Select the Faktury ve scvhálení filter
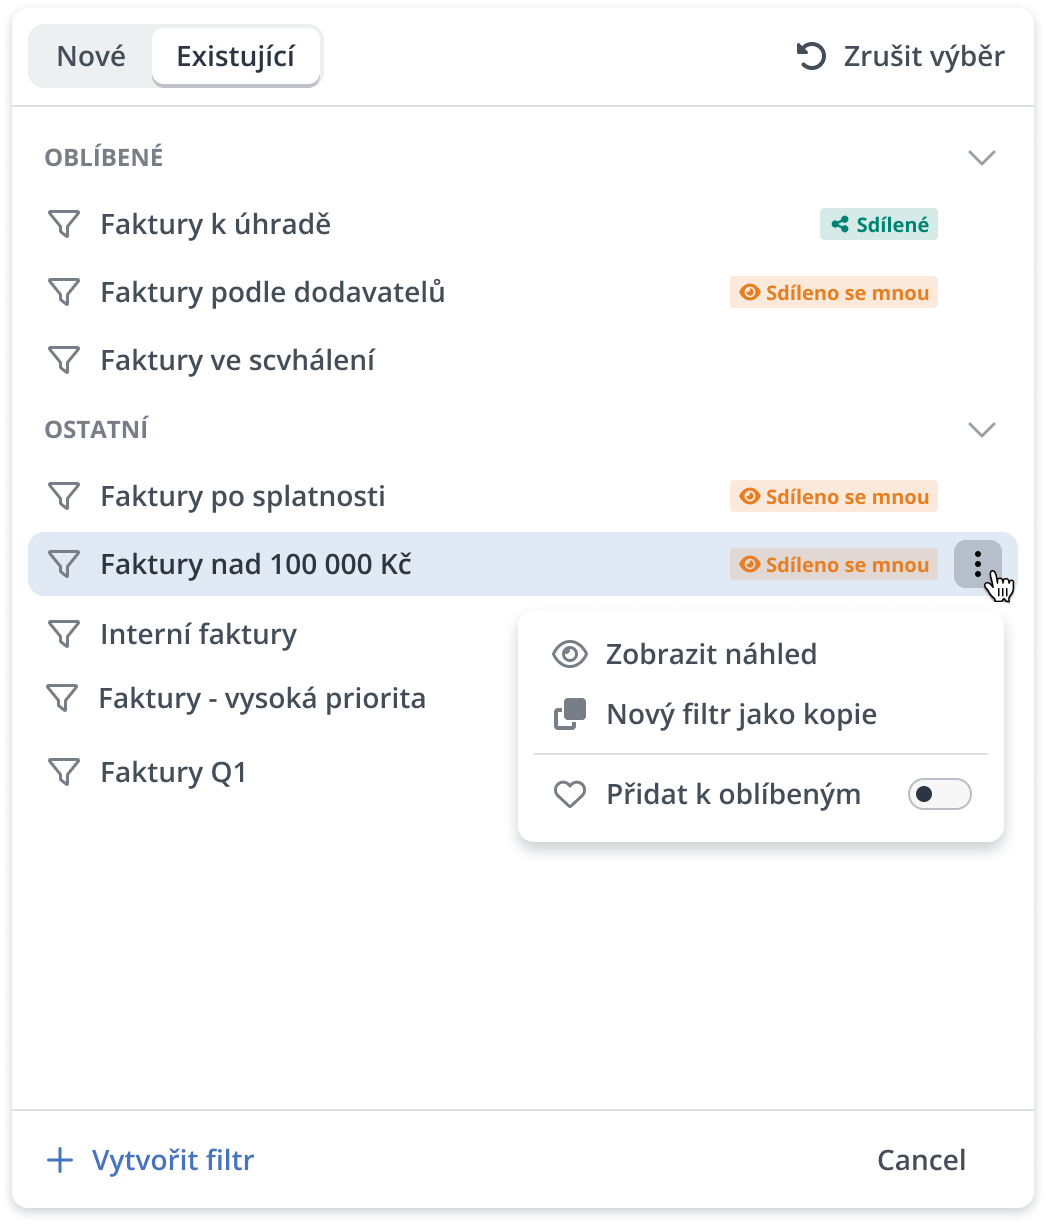1046x1224 pixels. (x=237, y=360)
